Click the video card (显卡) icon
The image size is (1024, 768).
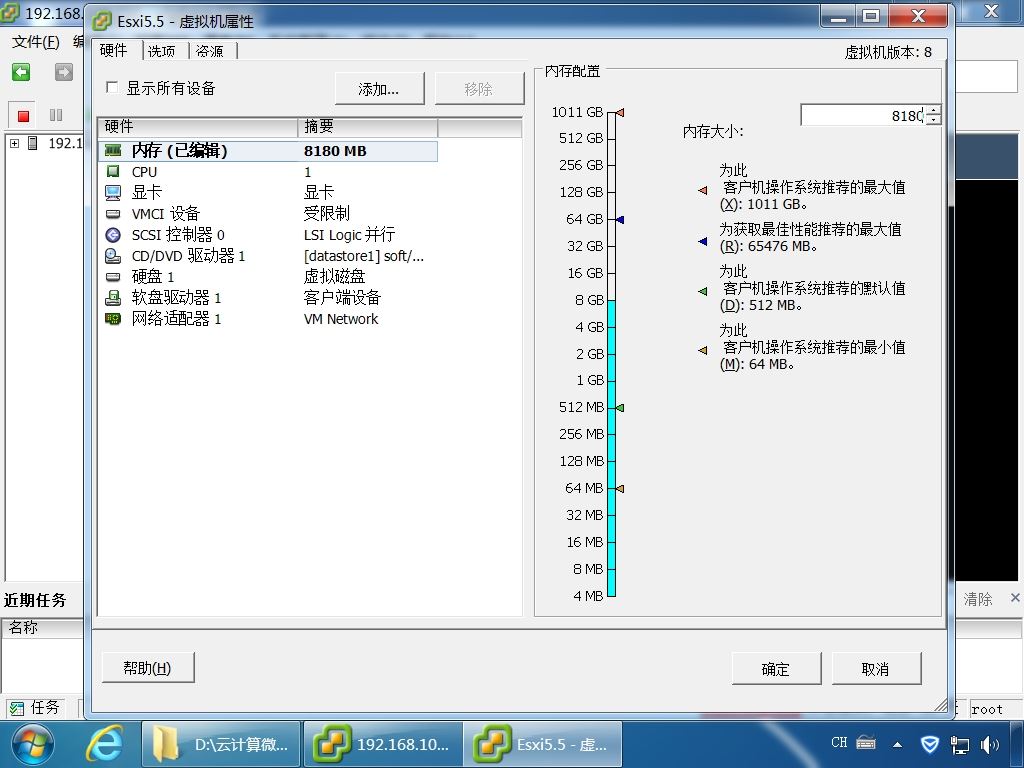(113, 193)
